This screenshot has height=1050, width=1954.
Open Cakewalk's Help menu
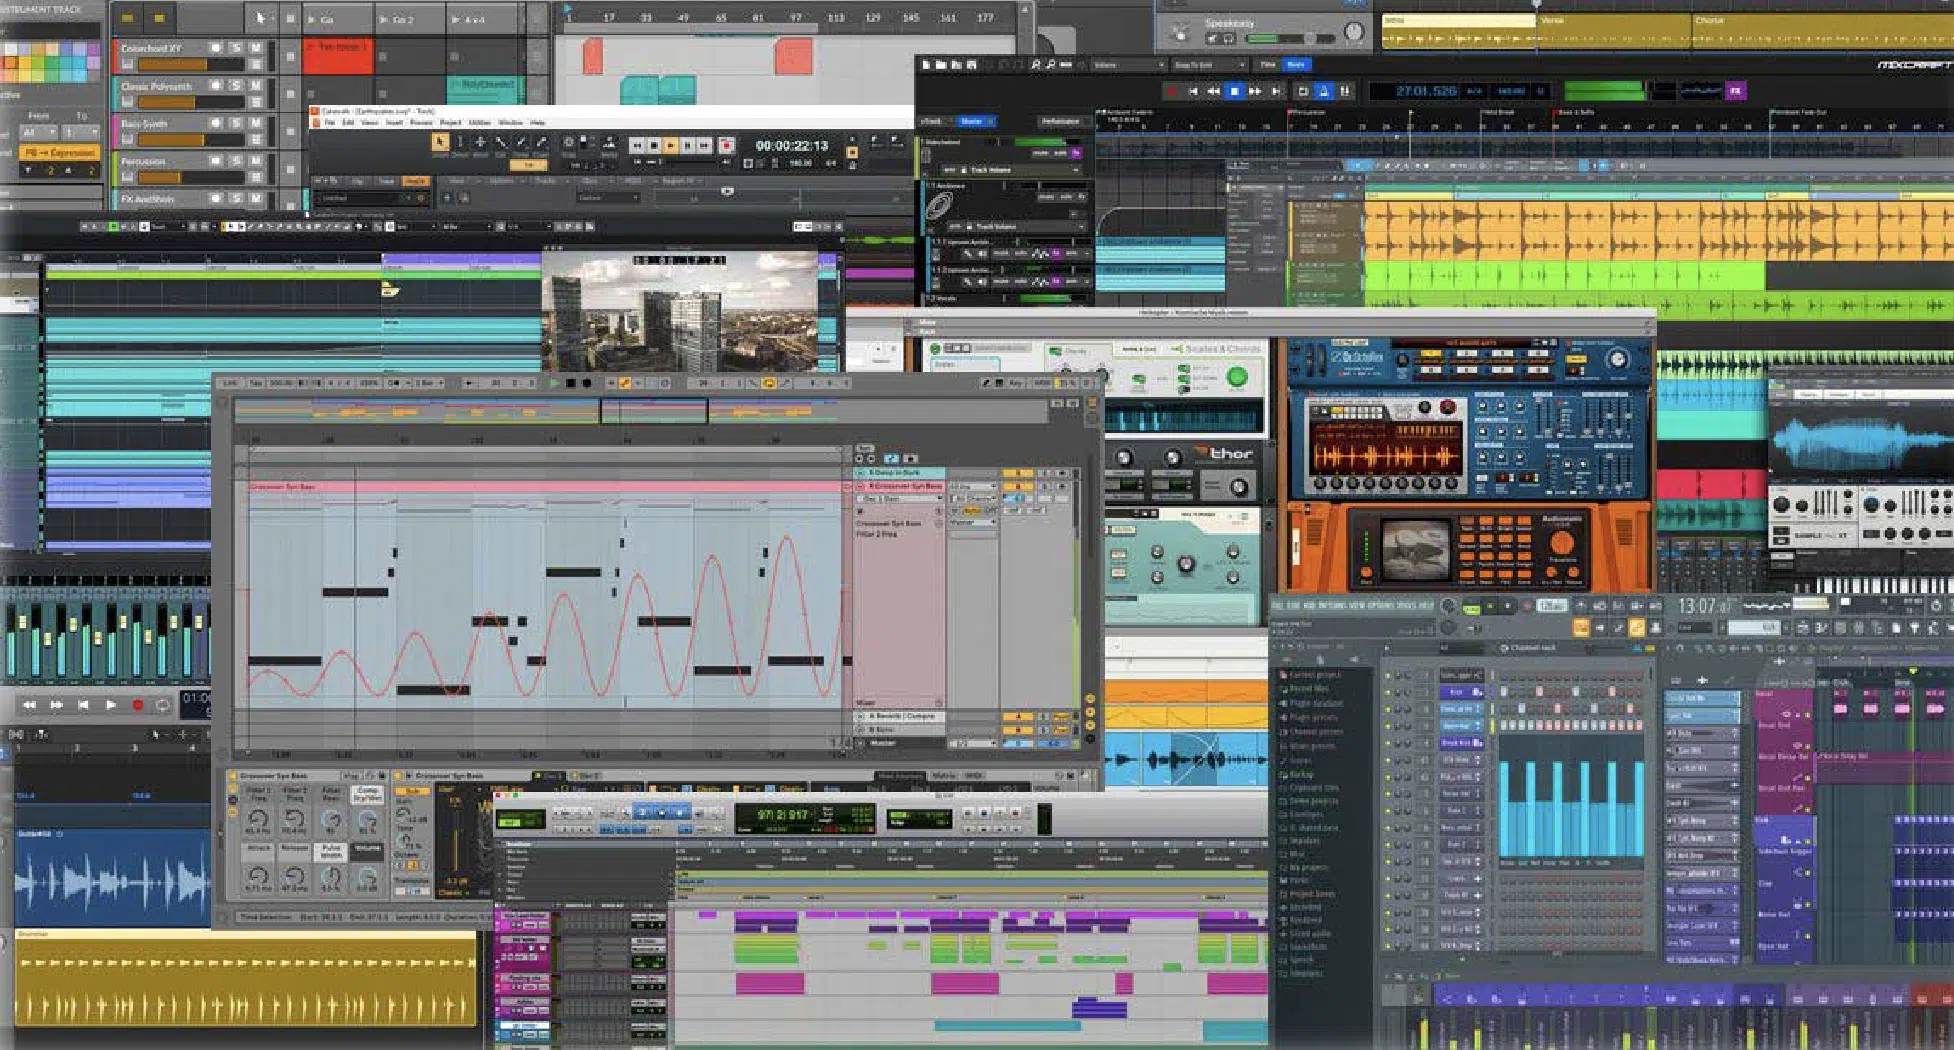pos(537,122)
